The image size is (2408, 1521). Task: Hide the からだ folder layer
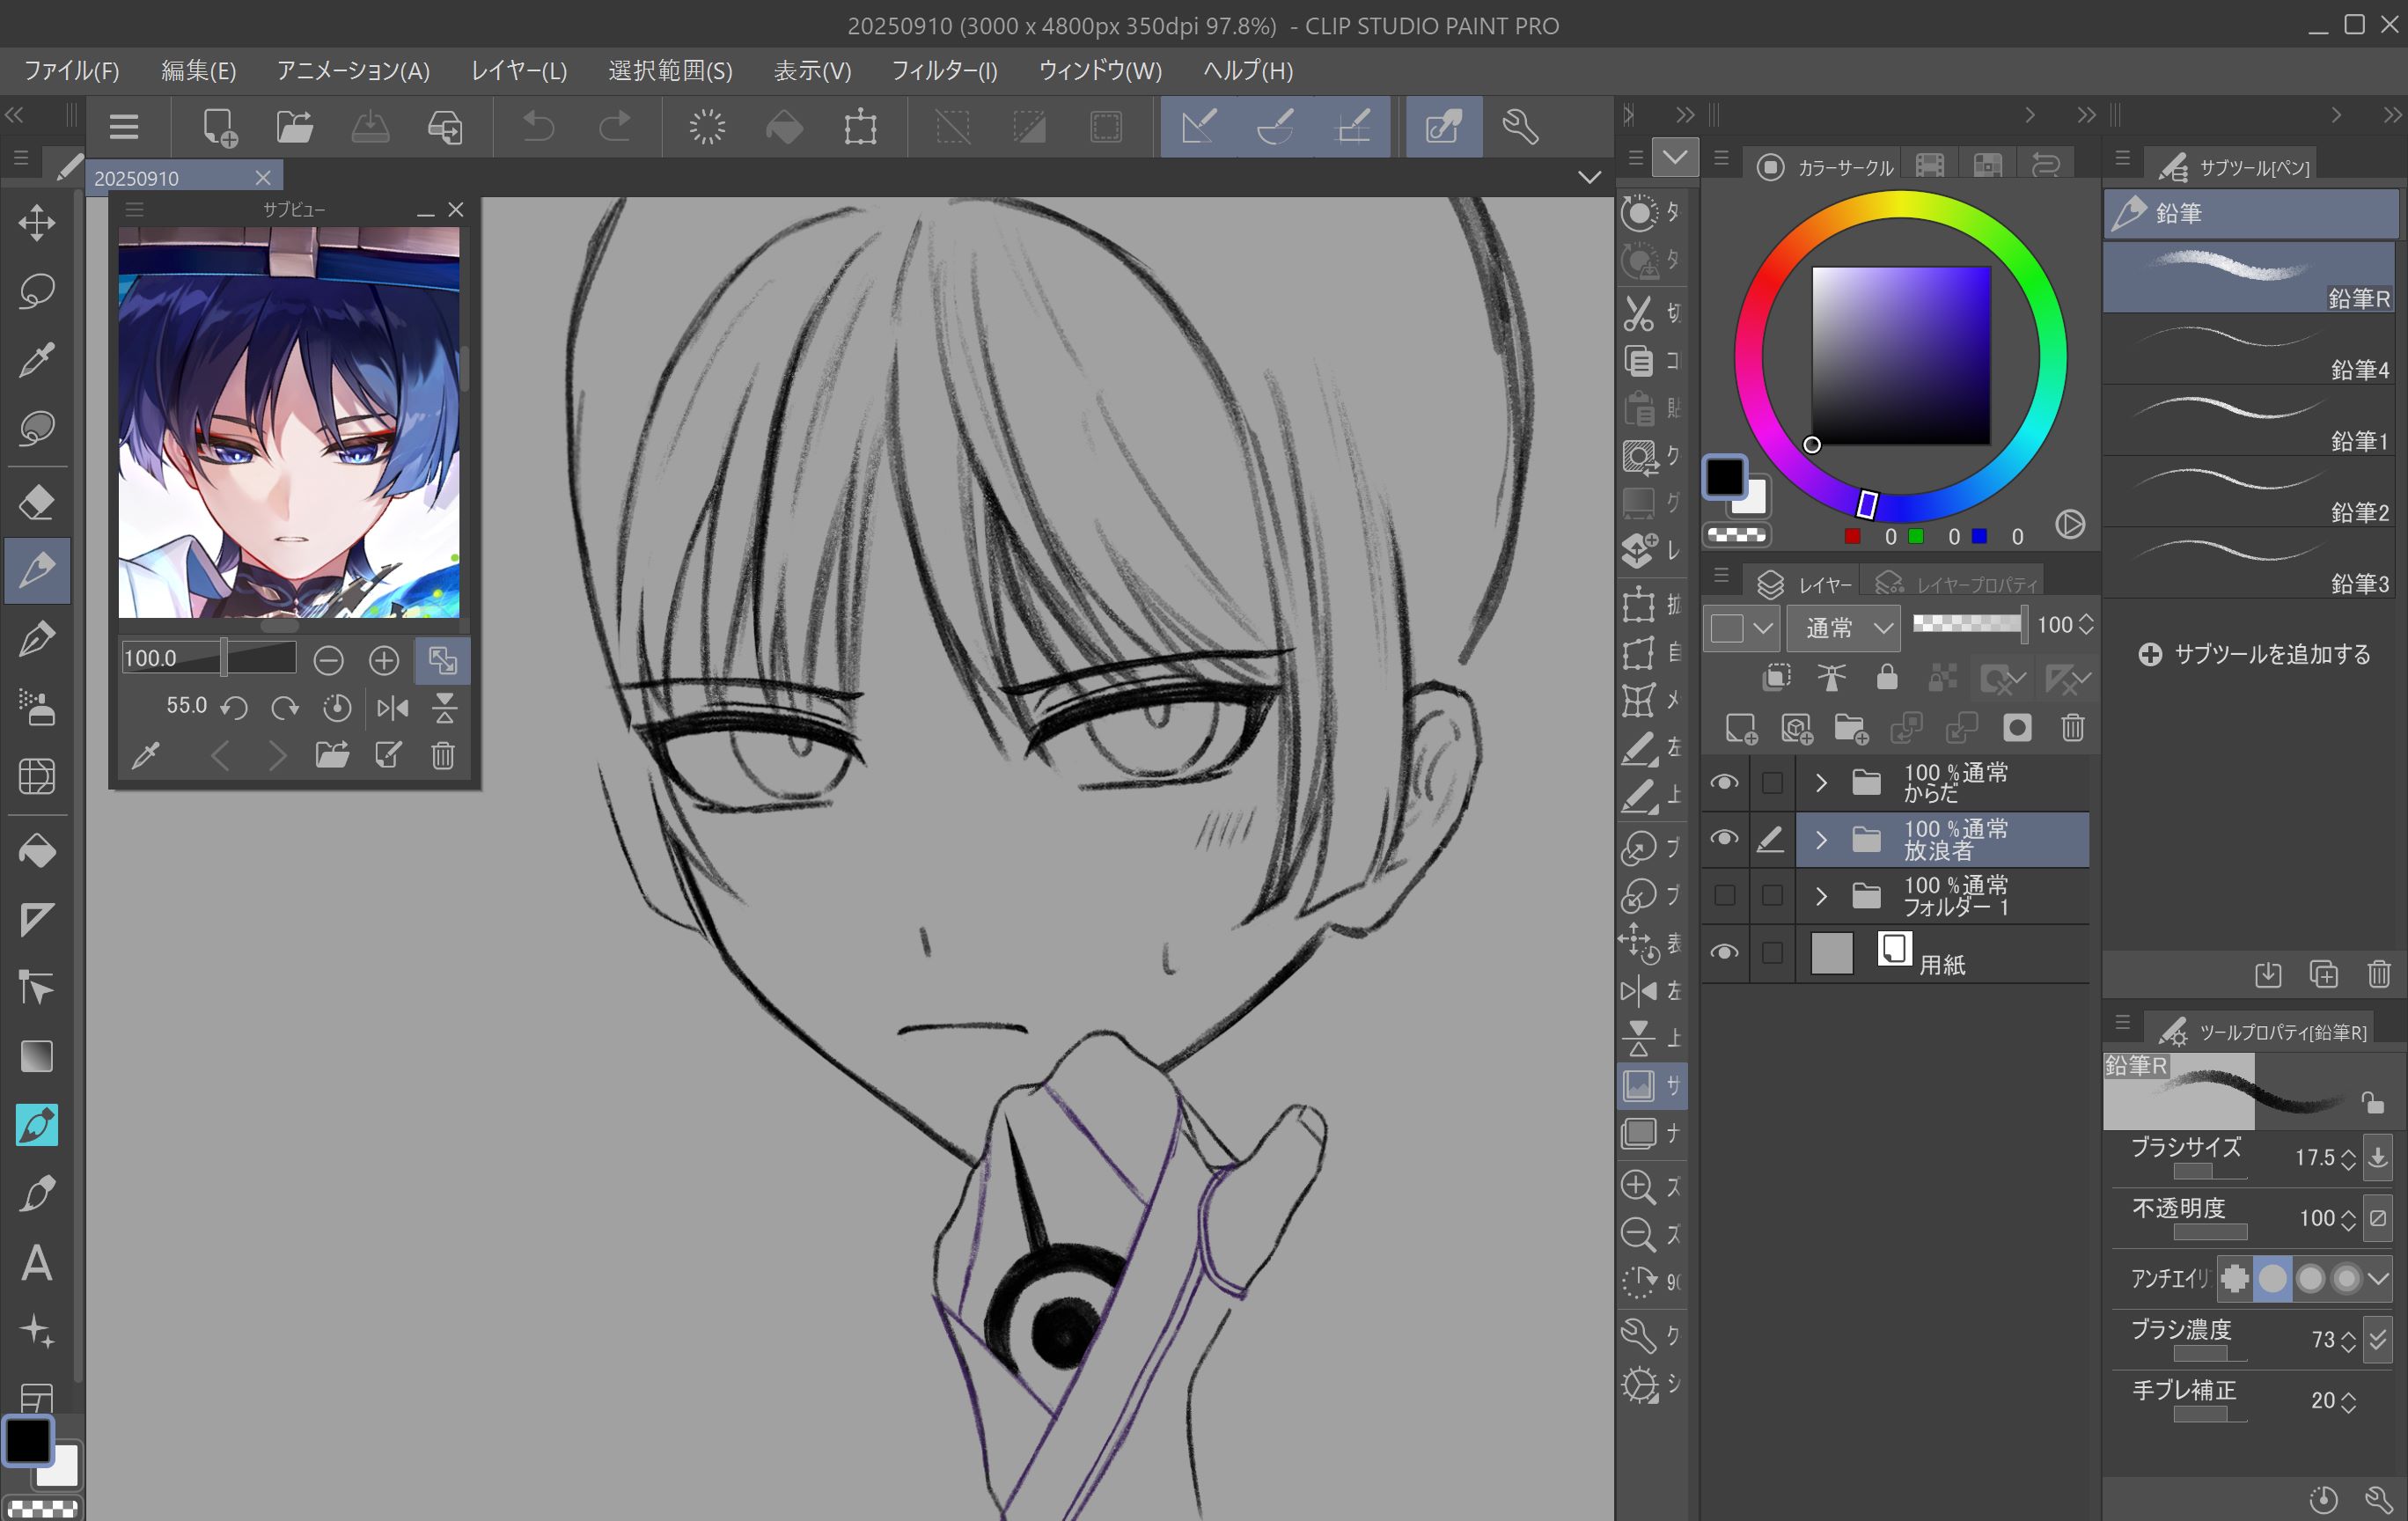pyautogui.click(x=1724, y=783)
